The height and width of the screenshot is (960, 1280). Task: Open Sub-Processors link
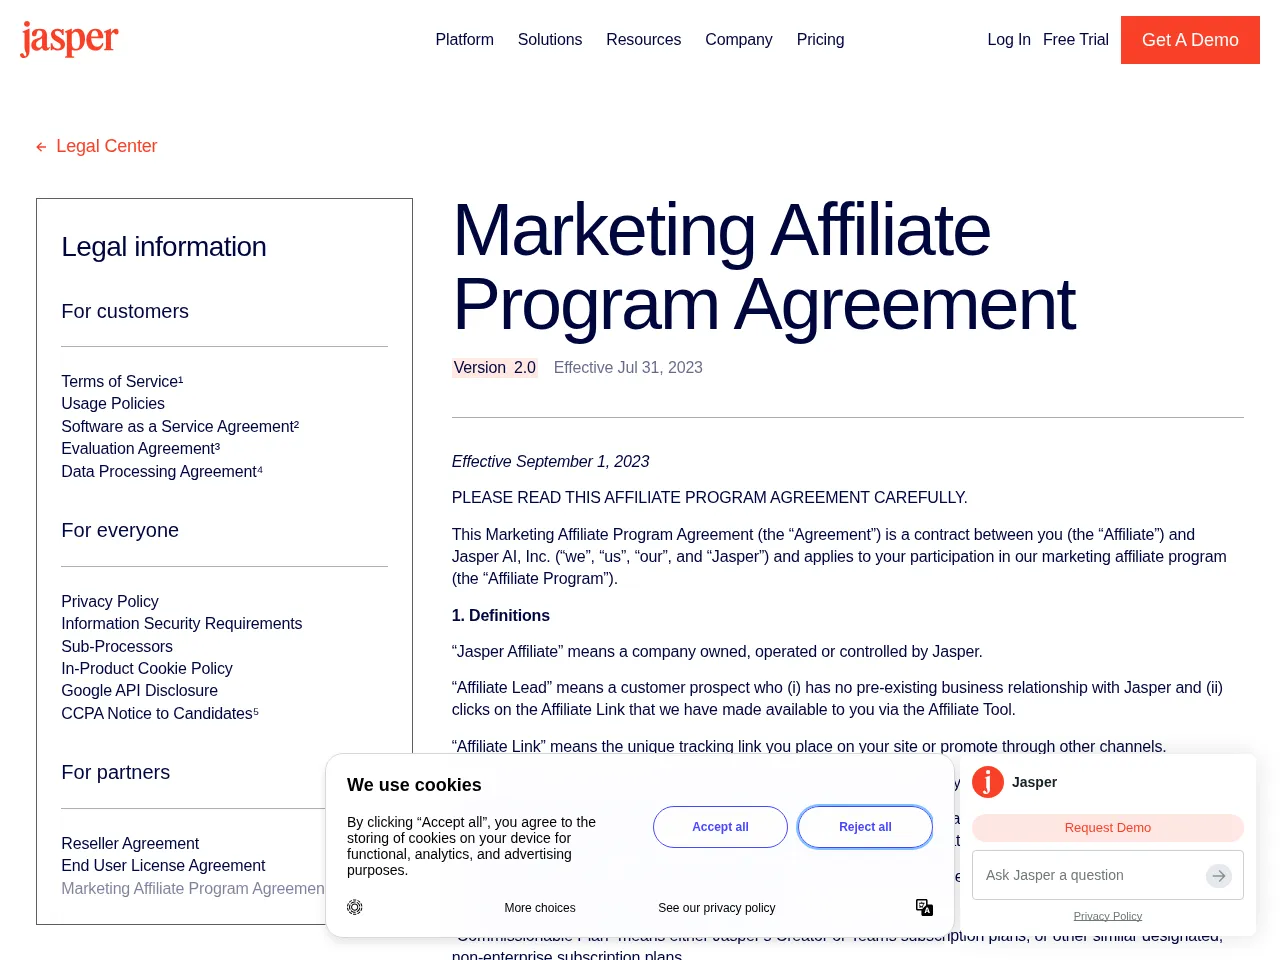[117, 646]
